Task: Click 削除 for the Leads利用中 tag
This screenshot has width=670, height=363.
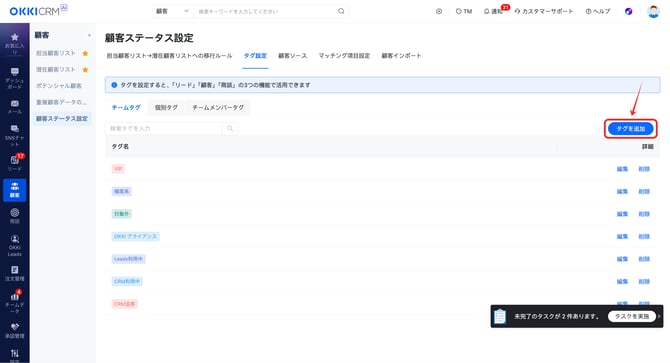Action: pyautogui.click(x=644, y=259)
